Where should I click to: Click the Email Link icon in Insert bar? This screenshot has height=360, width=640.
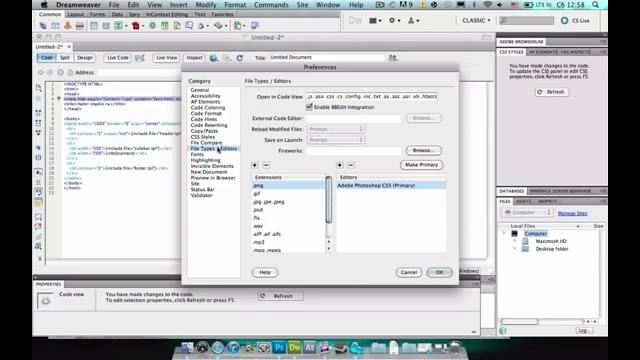55,26
